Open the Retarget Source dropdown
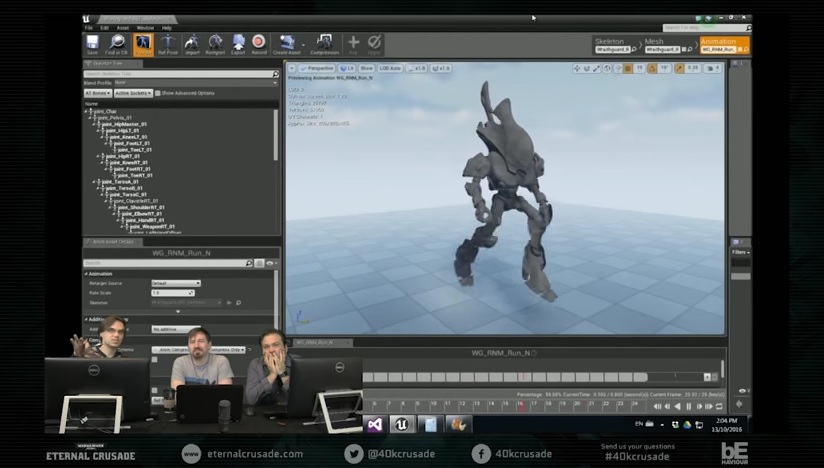The height and width of the screenshot is (468, 824). pos(176,283)
